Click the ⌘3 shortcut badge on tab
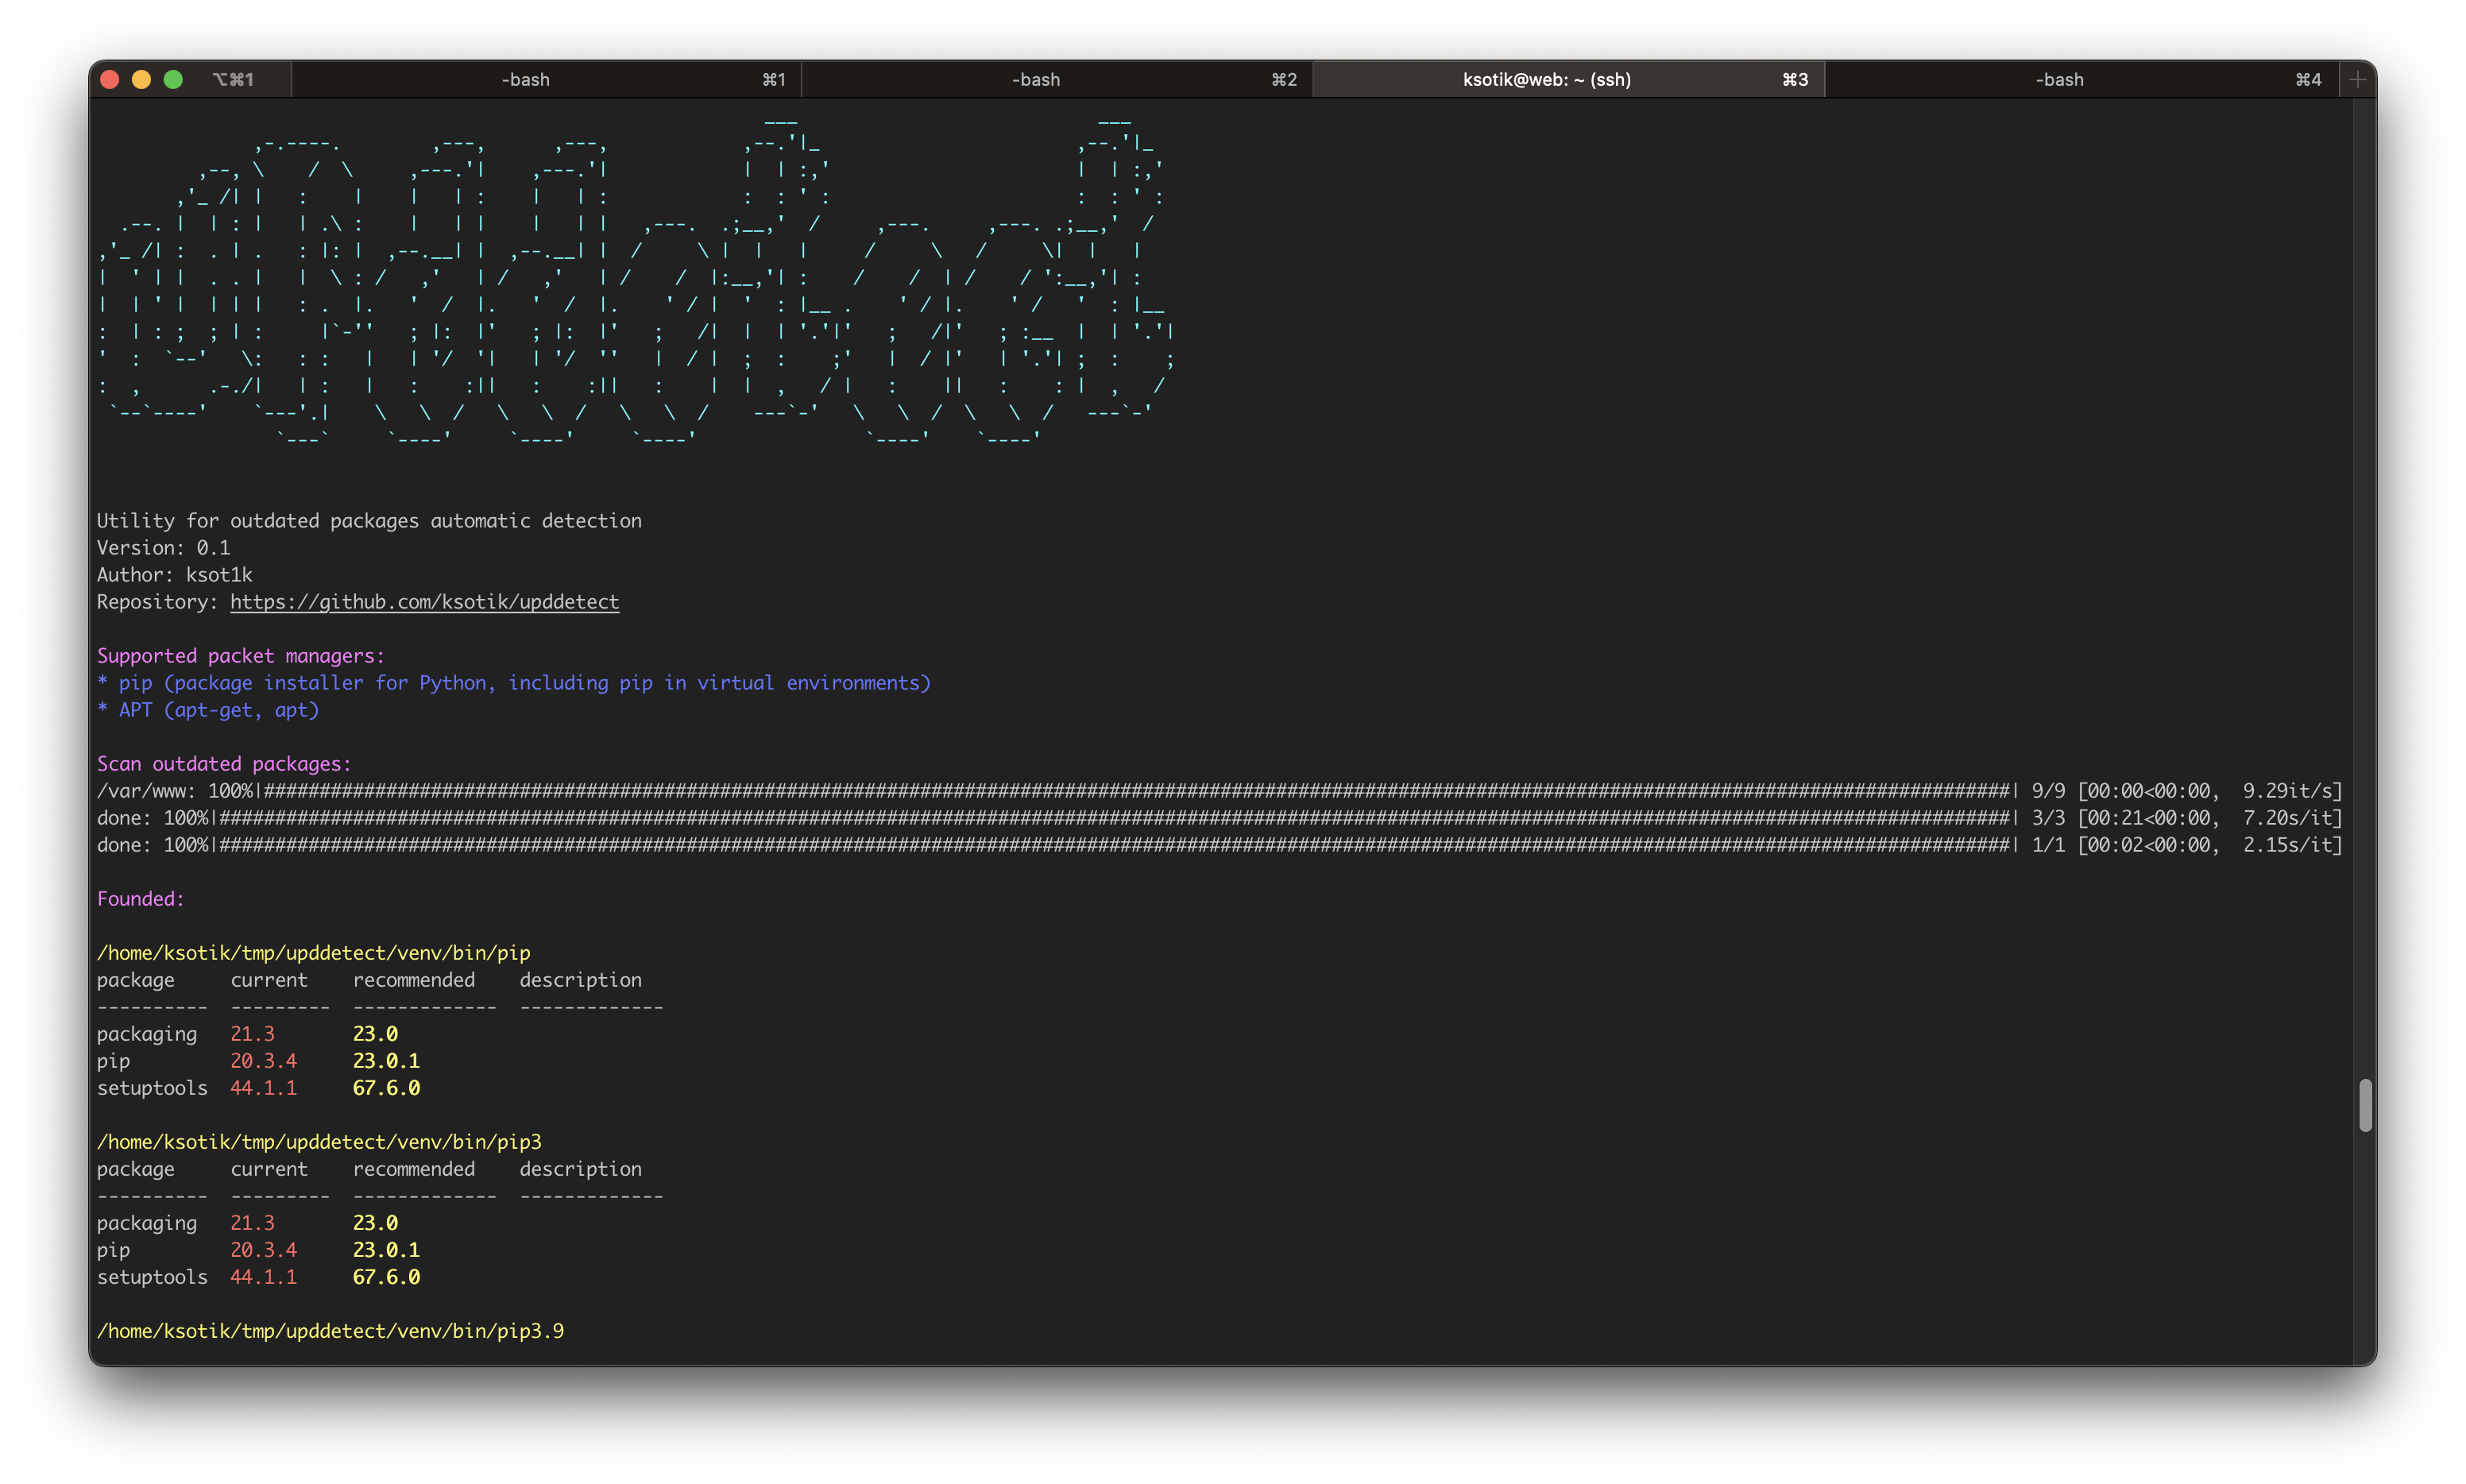2466x1484 pixels. (x=1795, y=80)
